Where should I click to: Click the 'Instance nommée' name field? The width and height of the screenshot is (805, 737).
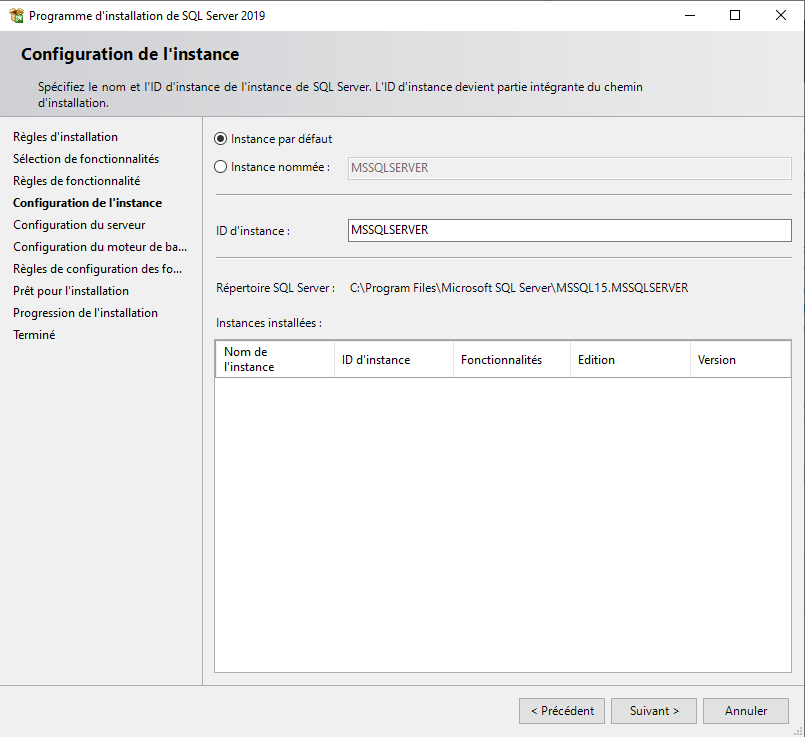(x=569, y=168)
